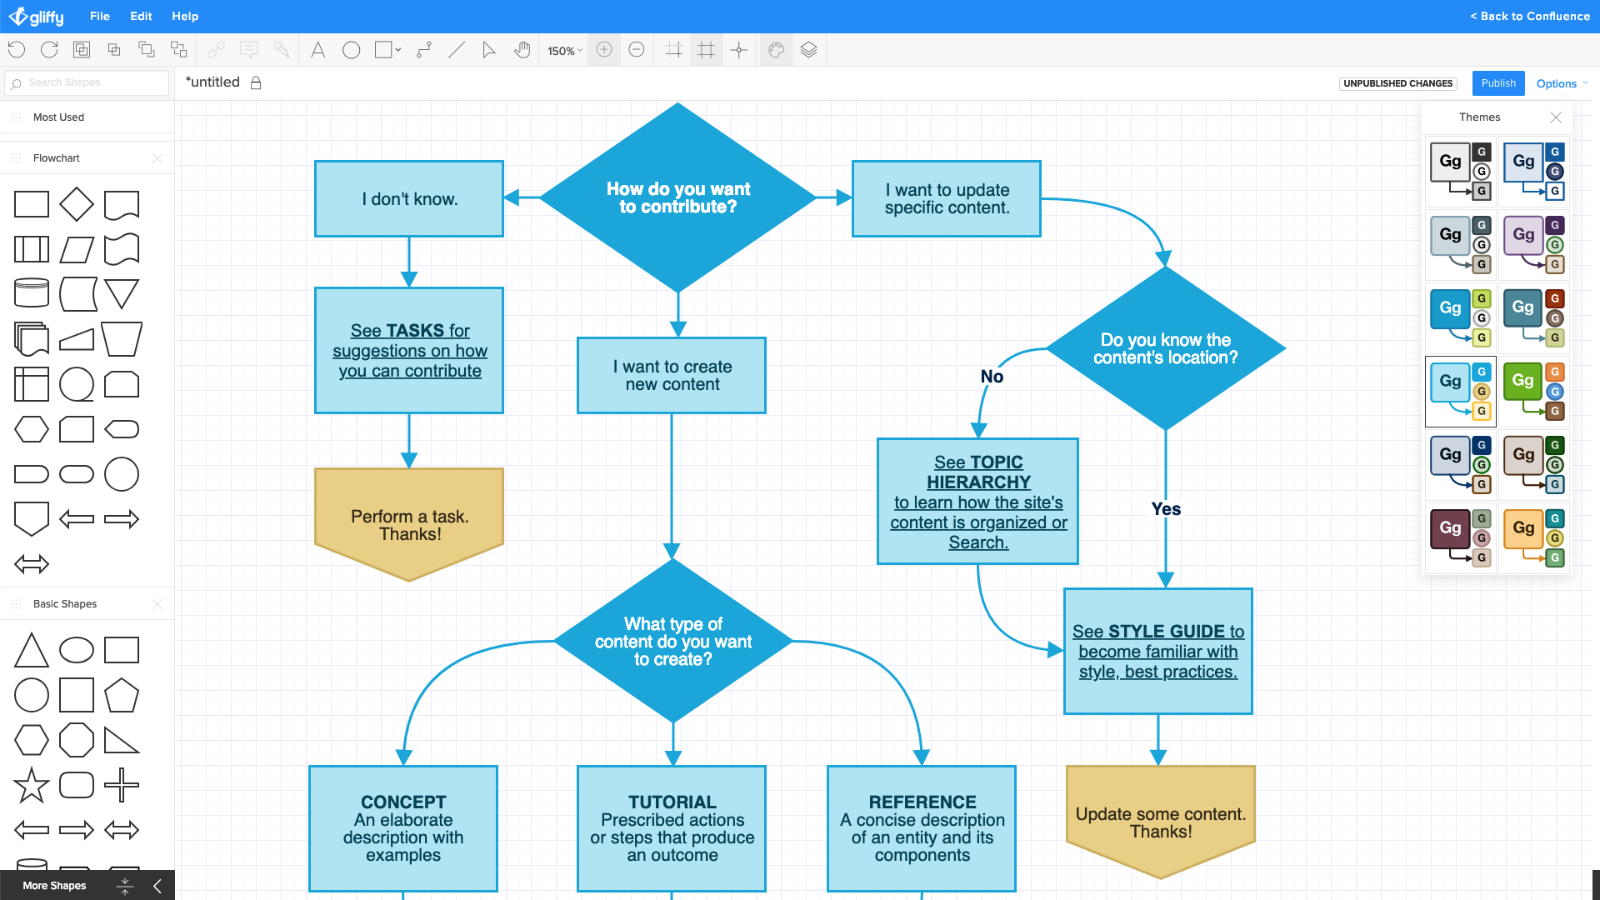Screen dimensions: 1600x900
Task: Select the Text tool
Action: pos(318,50)
